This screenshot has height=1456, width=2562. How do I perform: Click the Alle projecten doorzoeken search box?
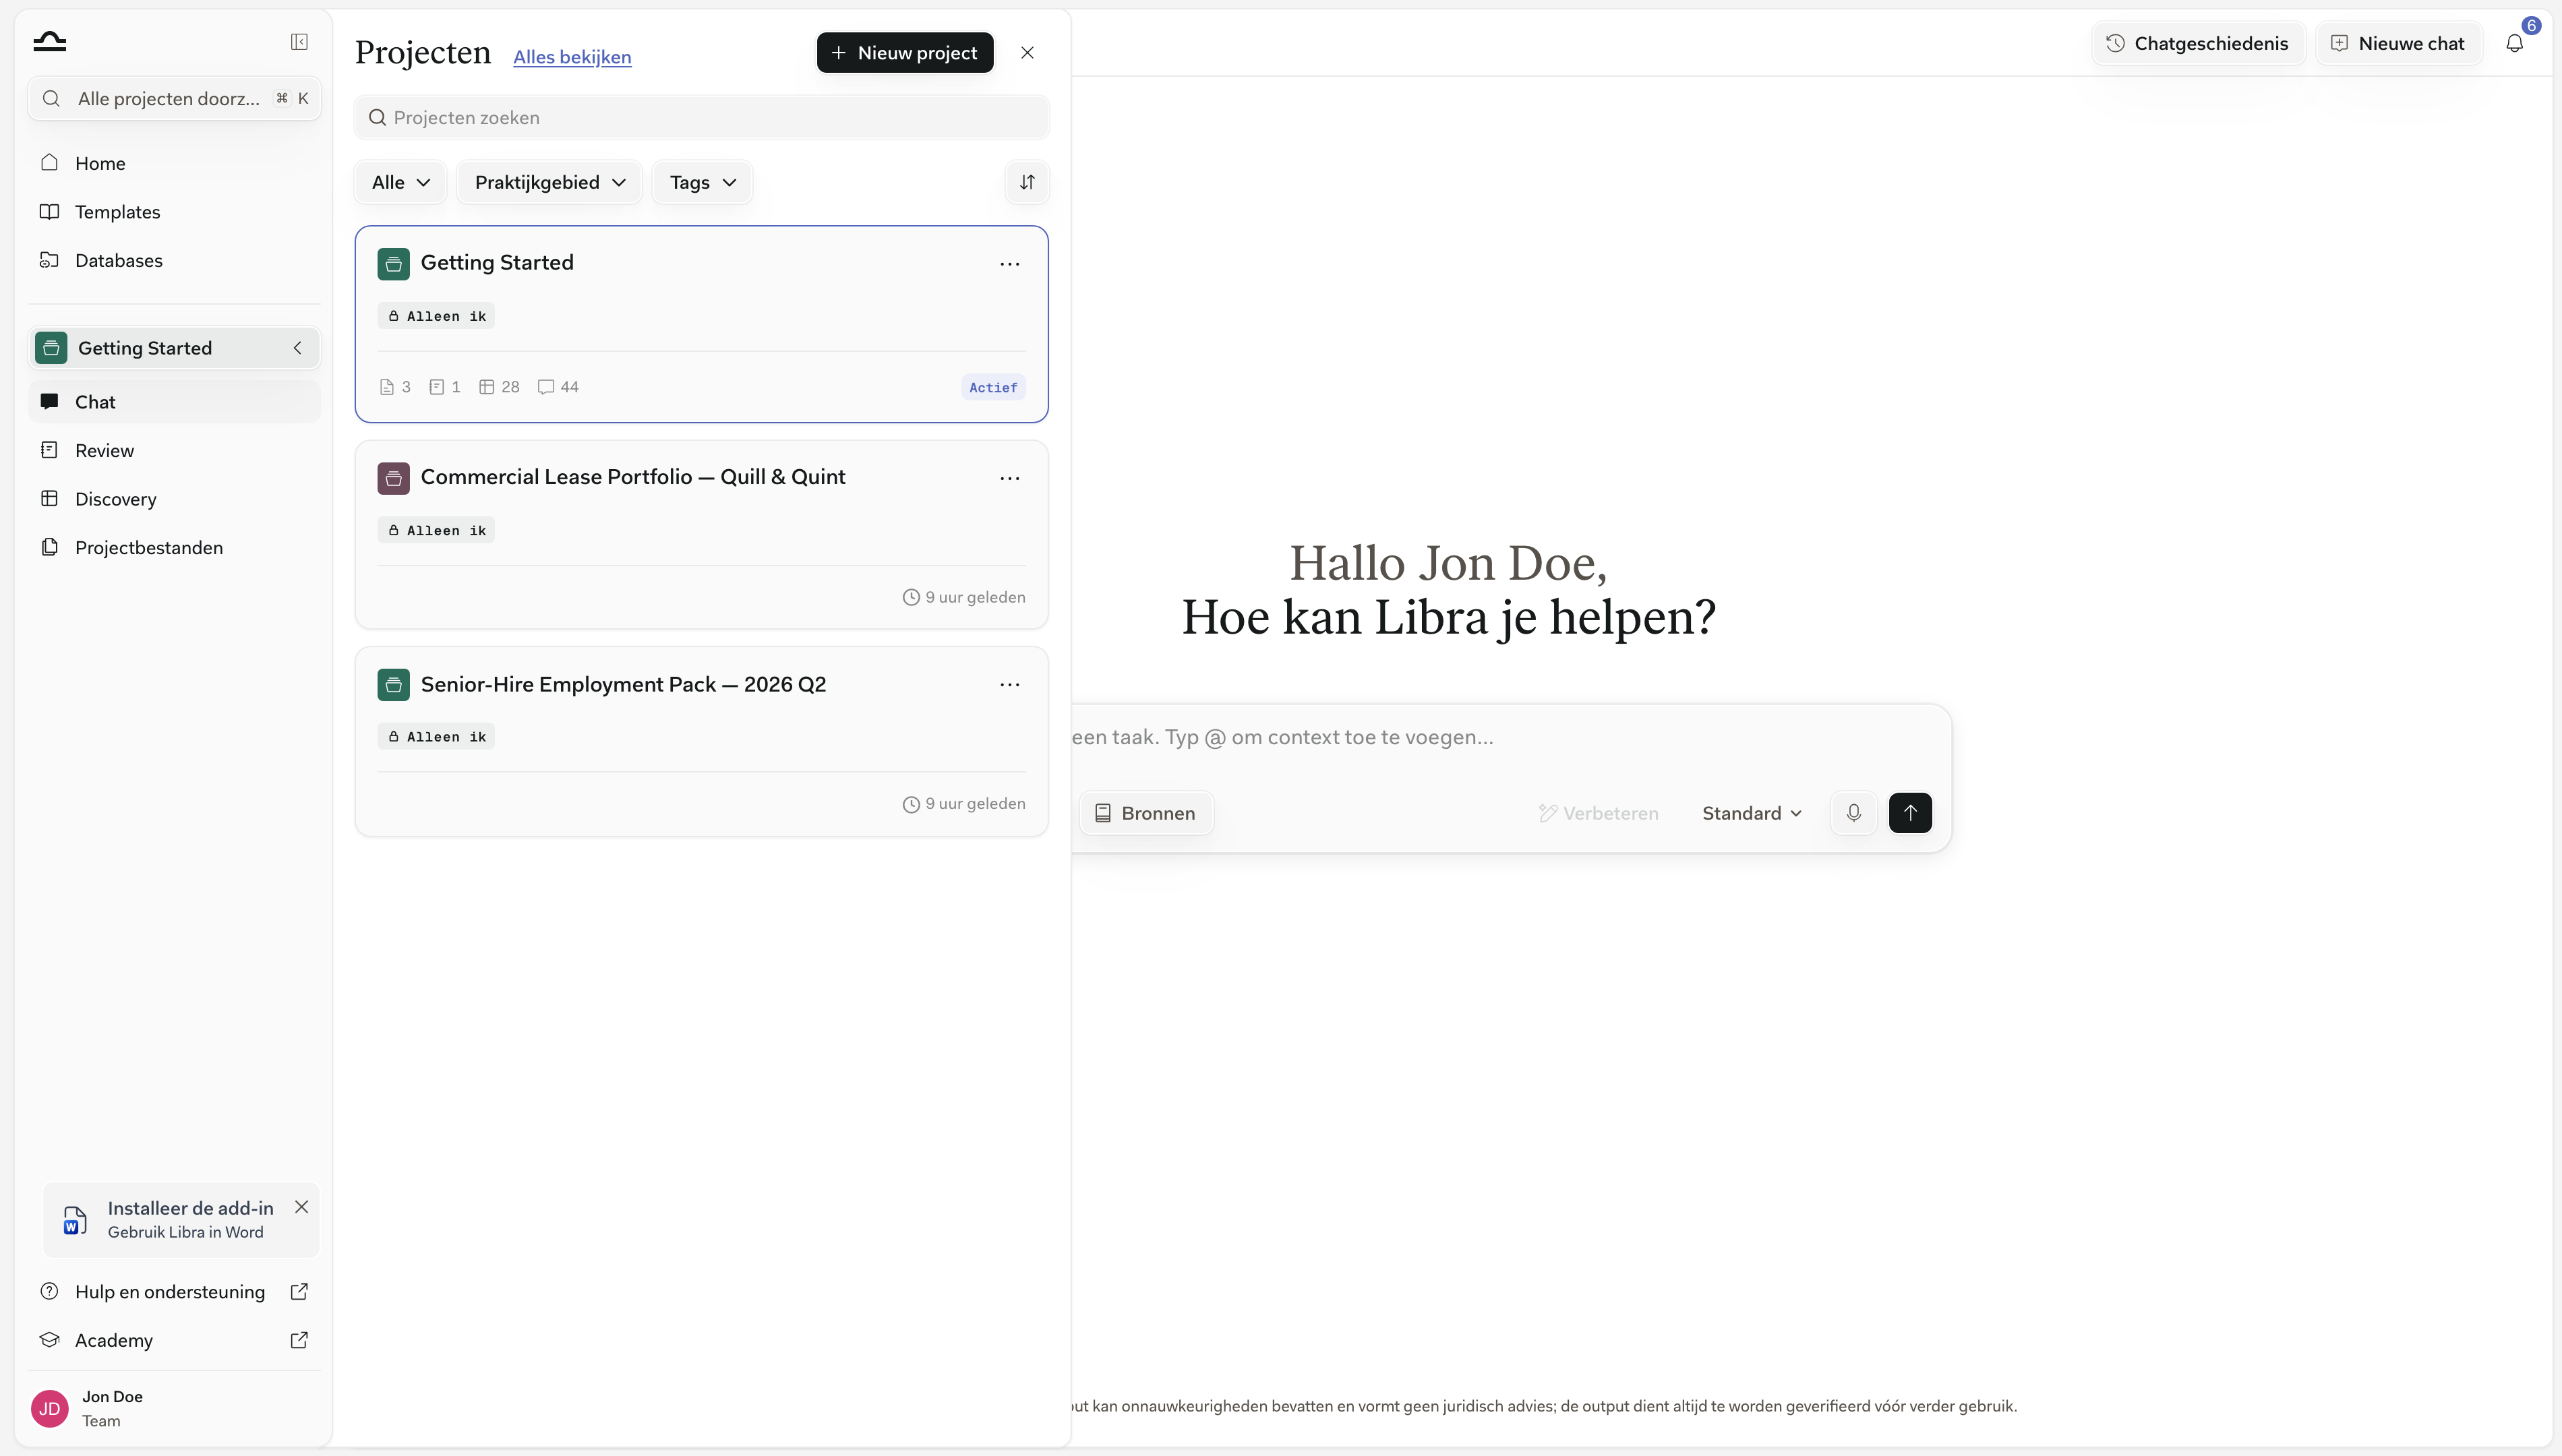[x=174, y=98]
